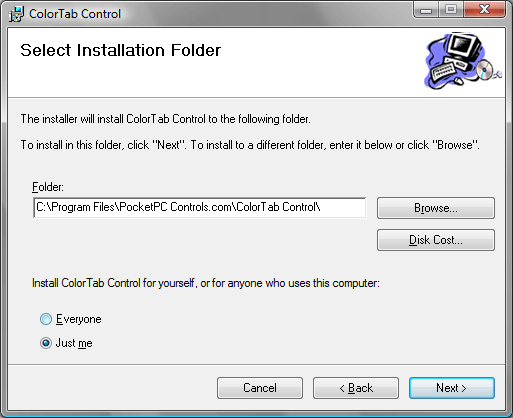Proceed with the Next button
Viewport: 513px width, 418px height.
(x=452, y=388)
